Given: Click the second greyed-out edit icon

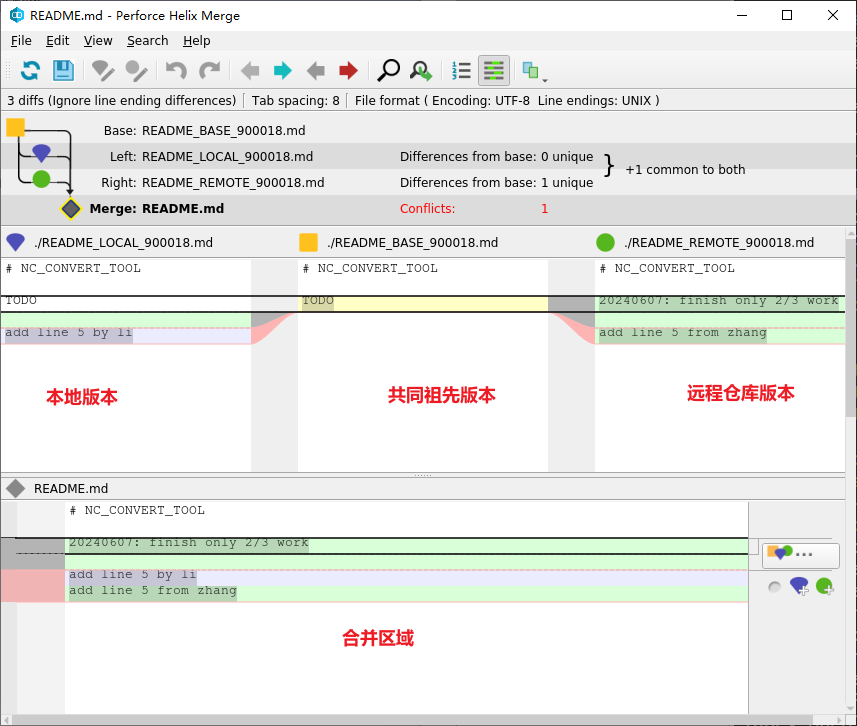Looking at the screenshot, I should click(136, 71).
